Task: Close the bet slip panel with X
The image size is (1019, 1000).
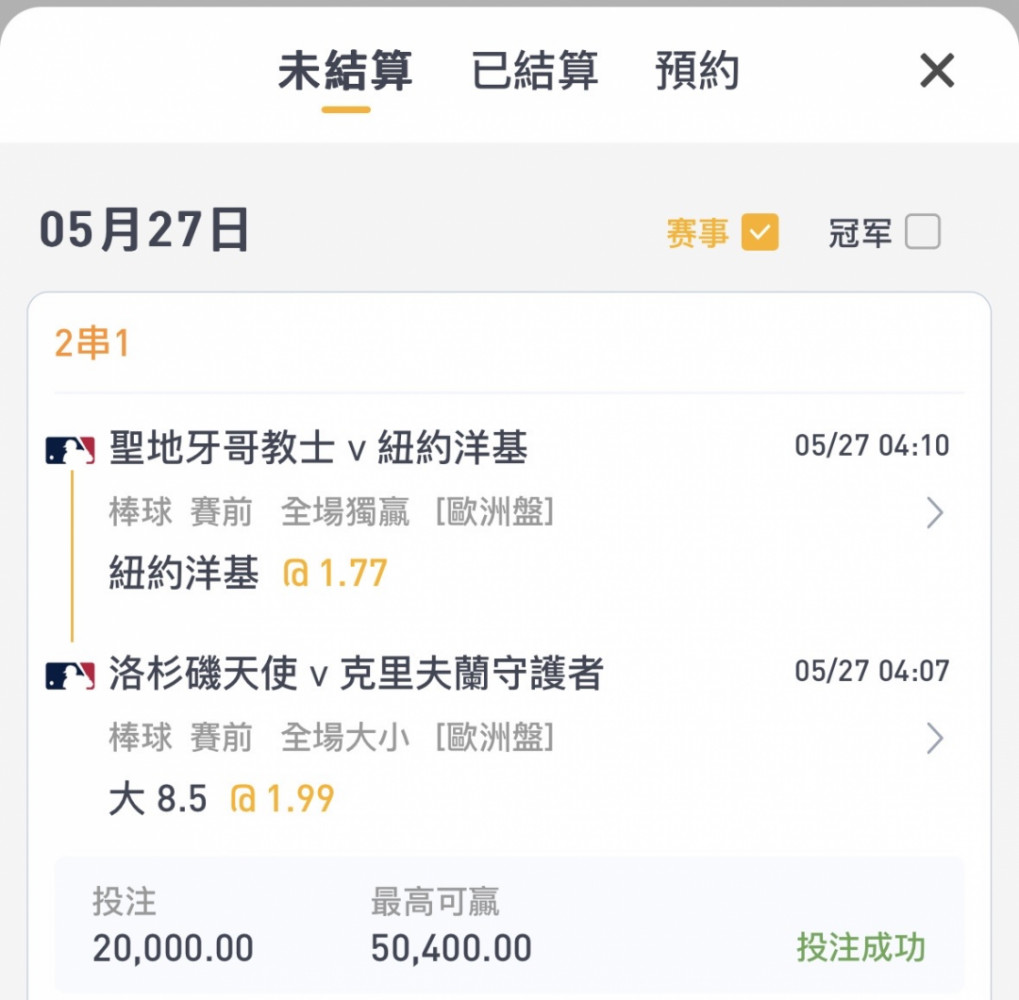Action: (937, 70)
